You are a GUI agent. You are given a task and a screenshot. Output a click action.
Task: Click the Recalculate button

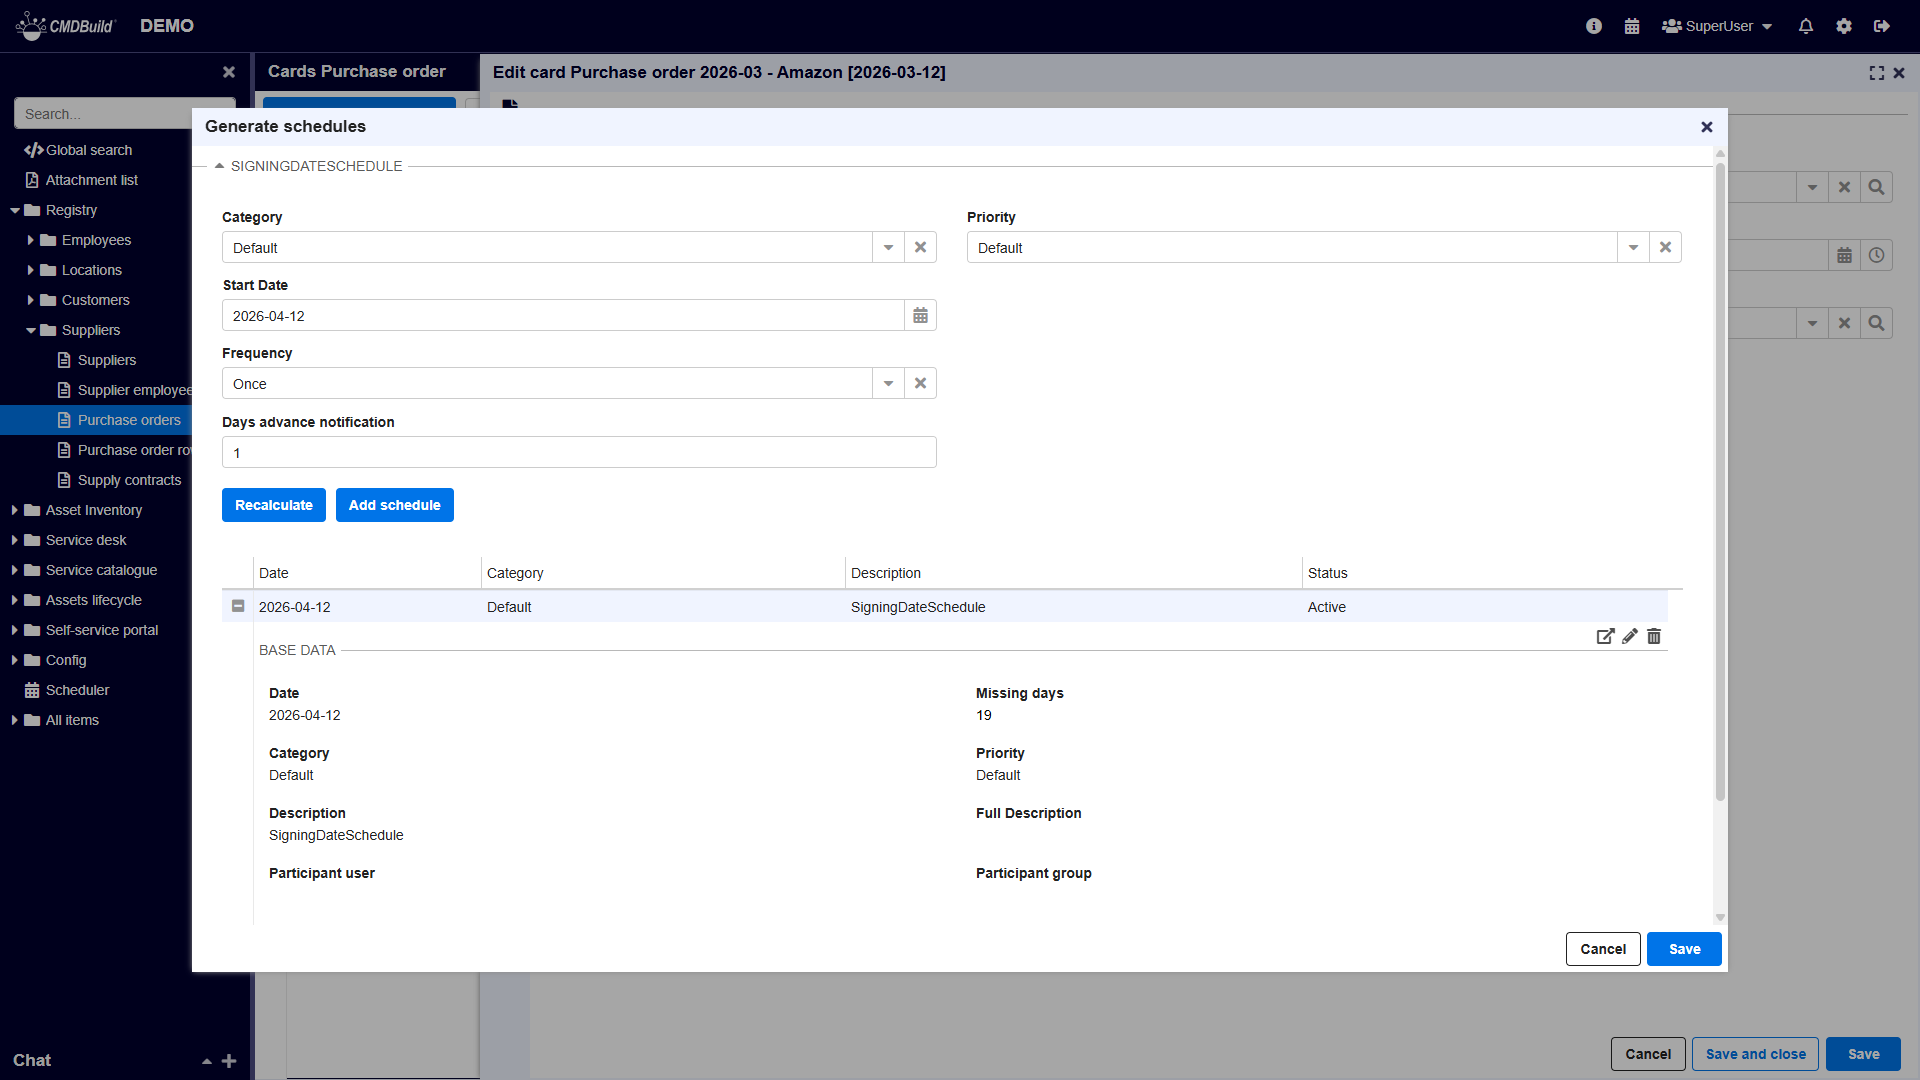[x=273, y=505]
